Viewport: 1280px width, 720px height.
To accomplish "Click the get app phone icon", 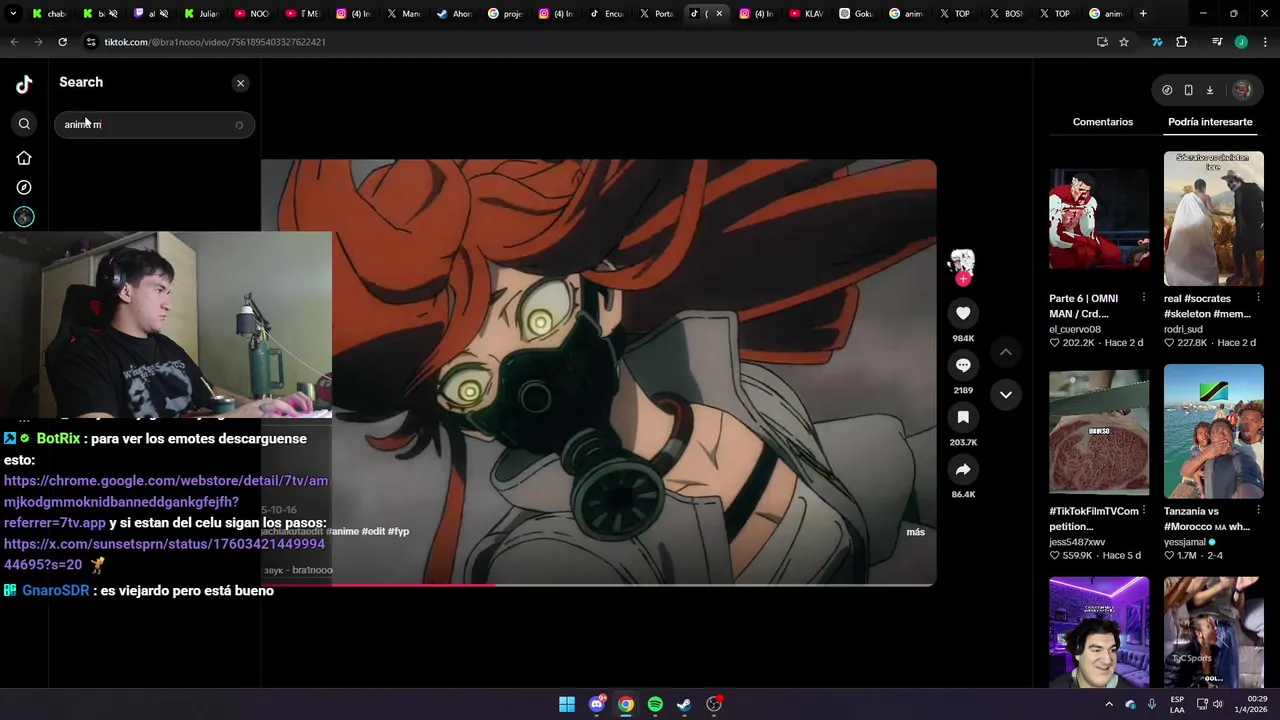I will tap(1188, 90).
